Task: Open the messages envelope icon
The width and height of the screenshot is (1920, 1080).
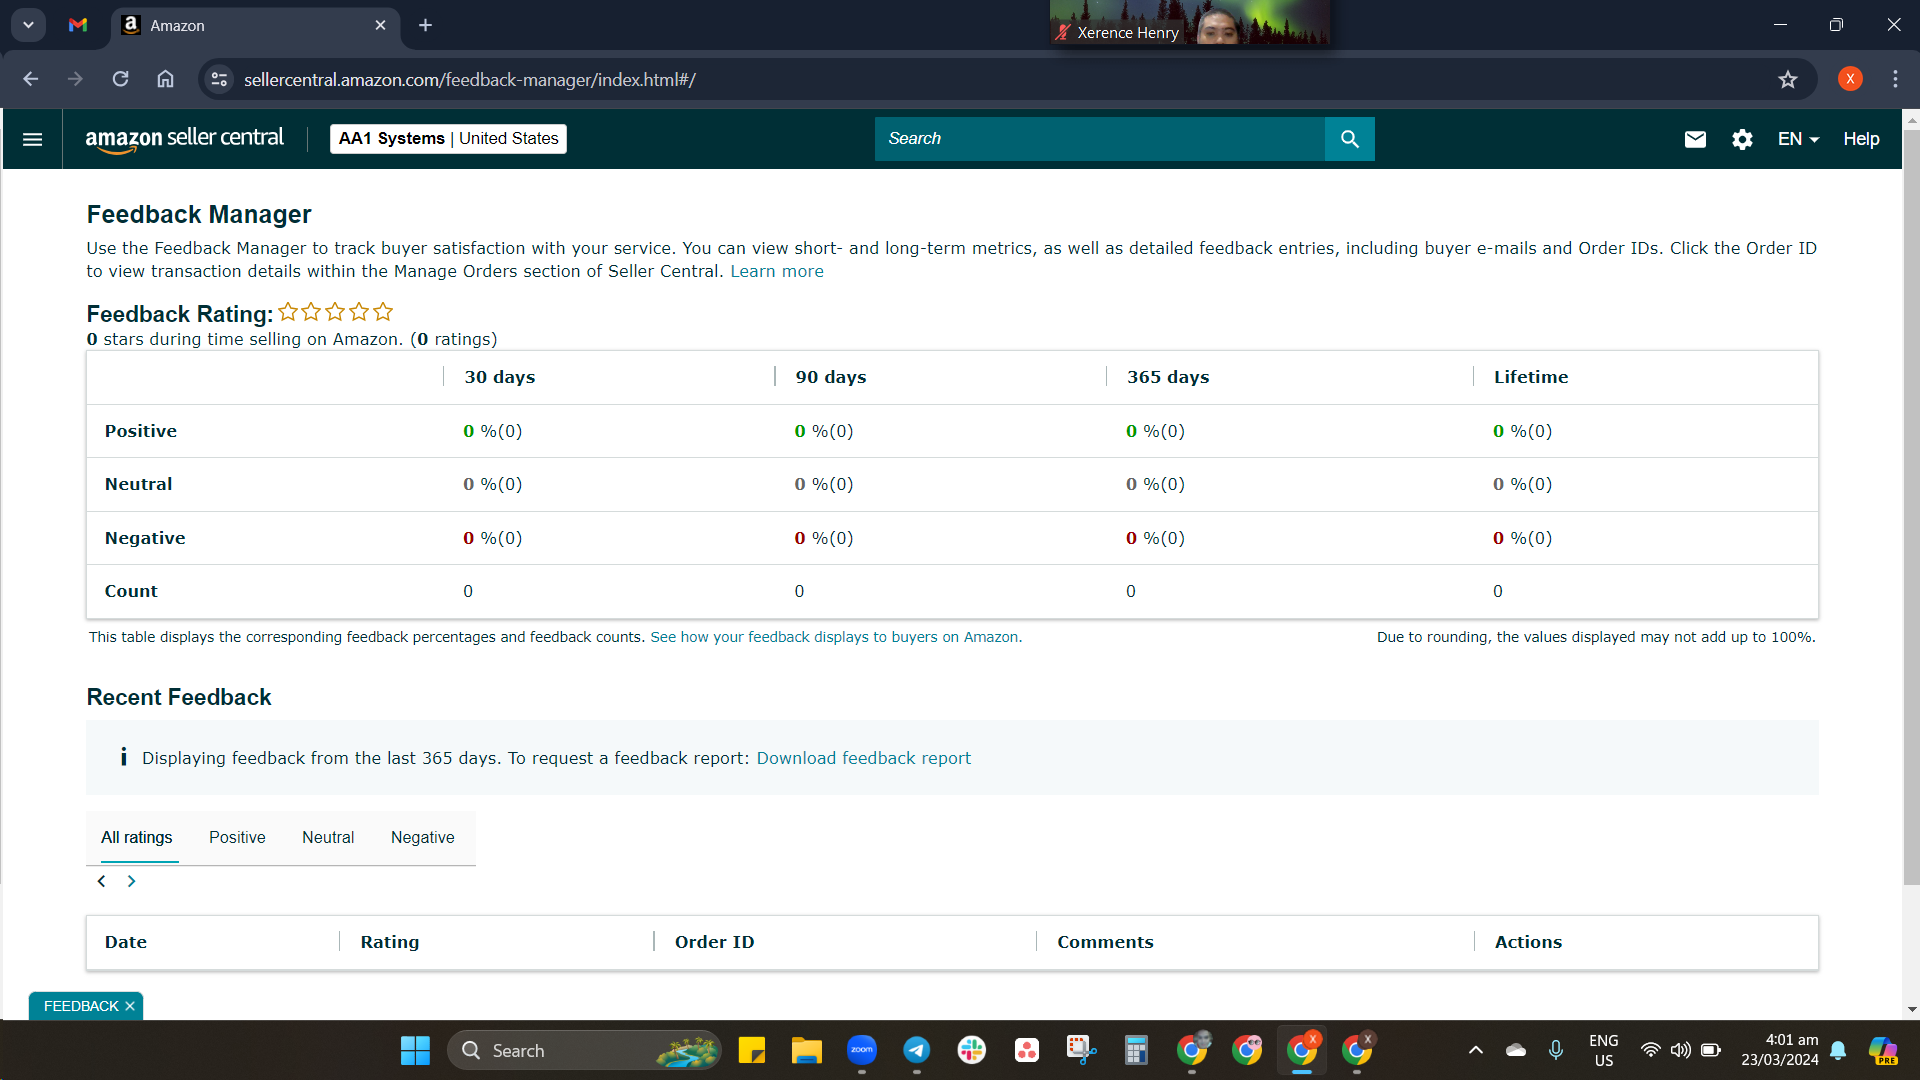Action: [1695, 139]
